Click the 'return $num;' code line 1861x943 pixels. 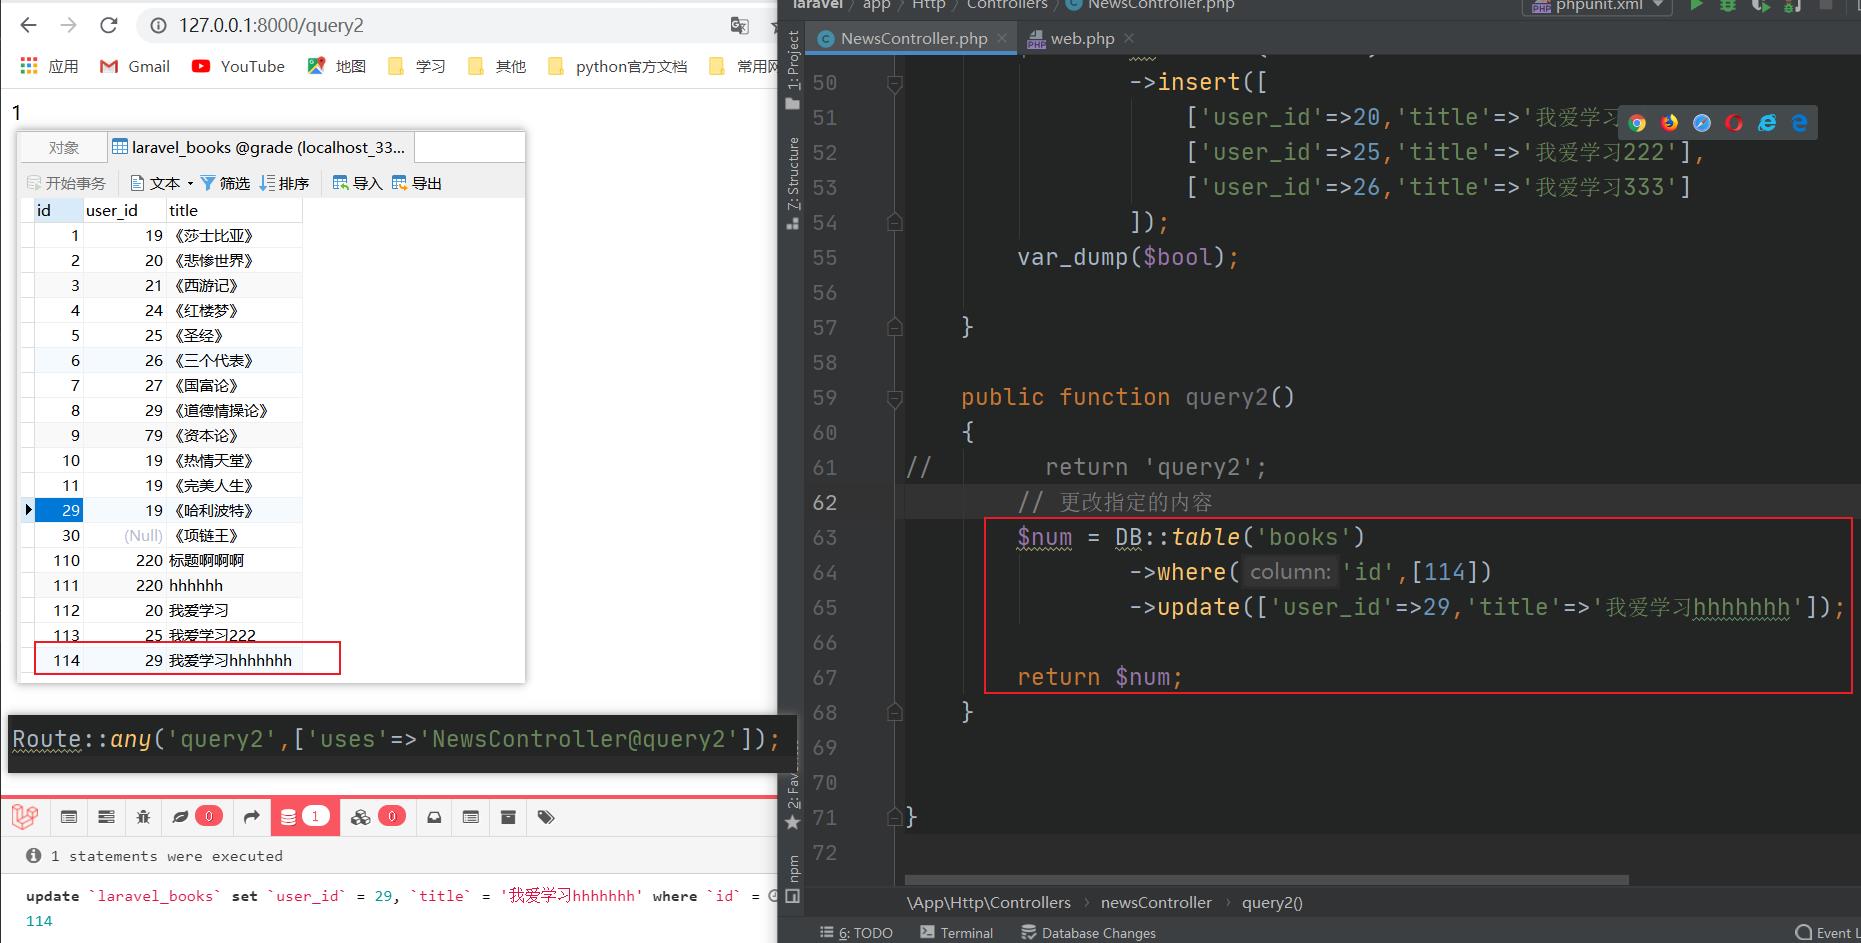tap(1100, 677)
